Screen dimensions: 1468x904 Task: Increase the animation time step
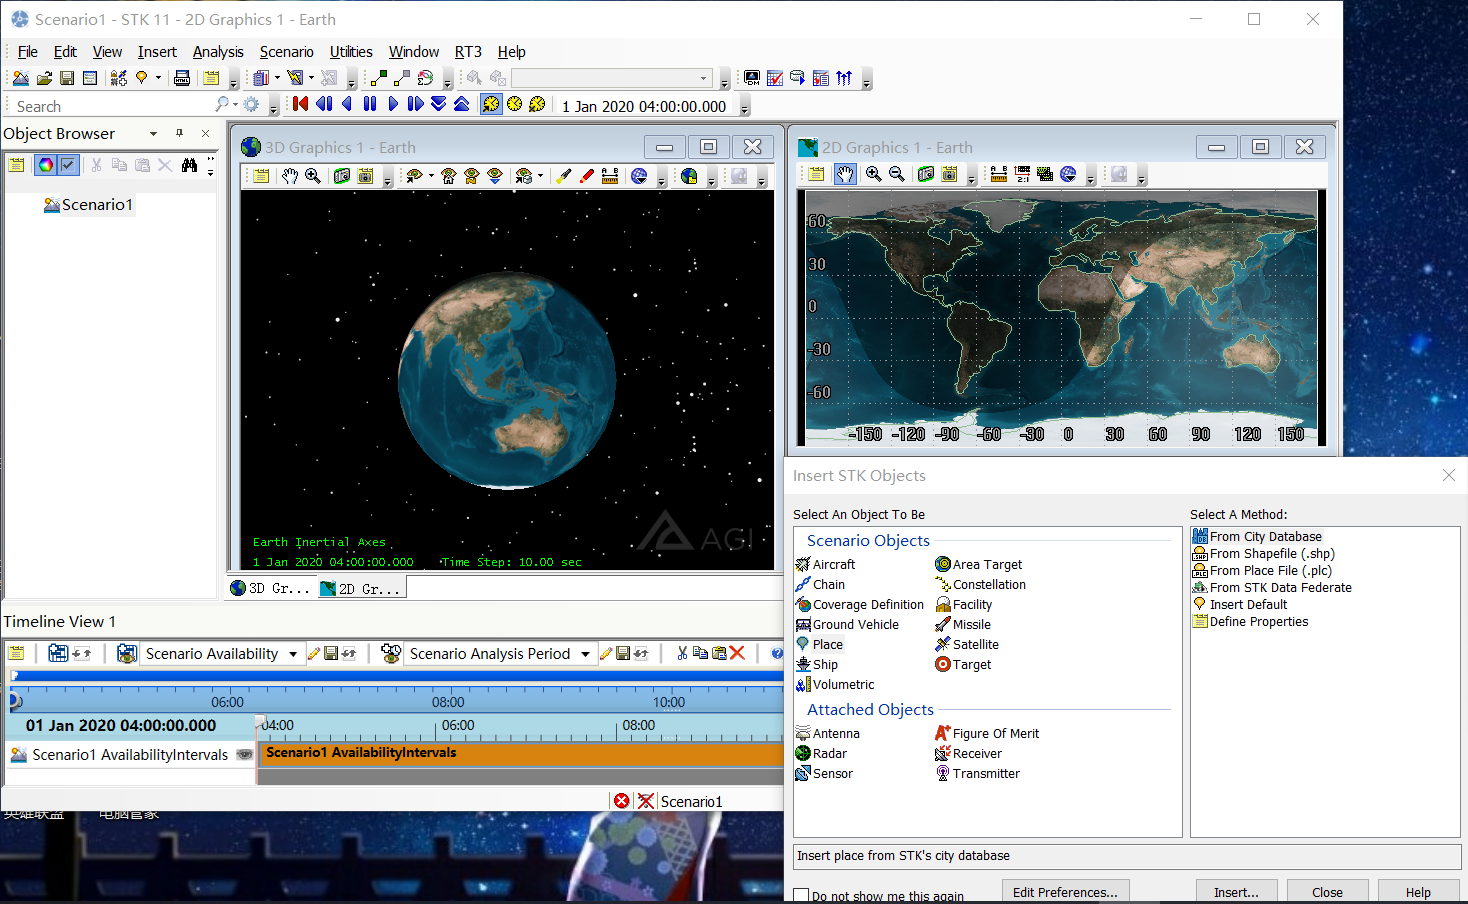pyautogui.click(x=462, y=104)
